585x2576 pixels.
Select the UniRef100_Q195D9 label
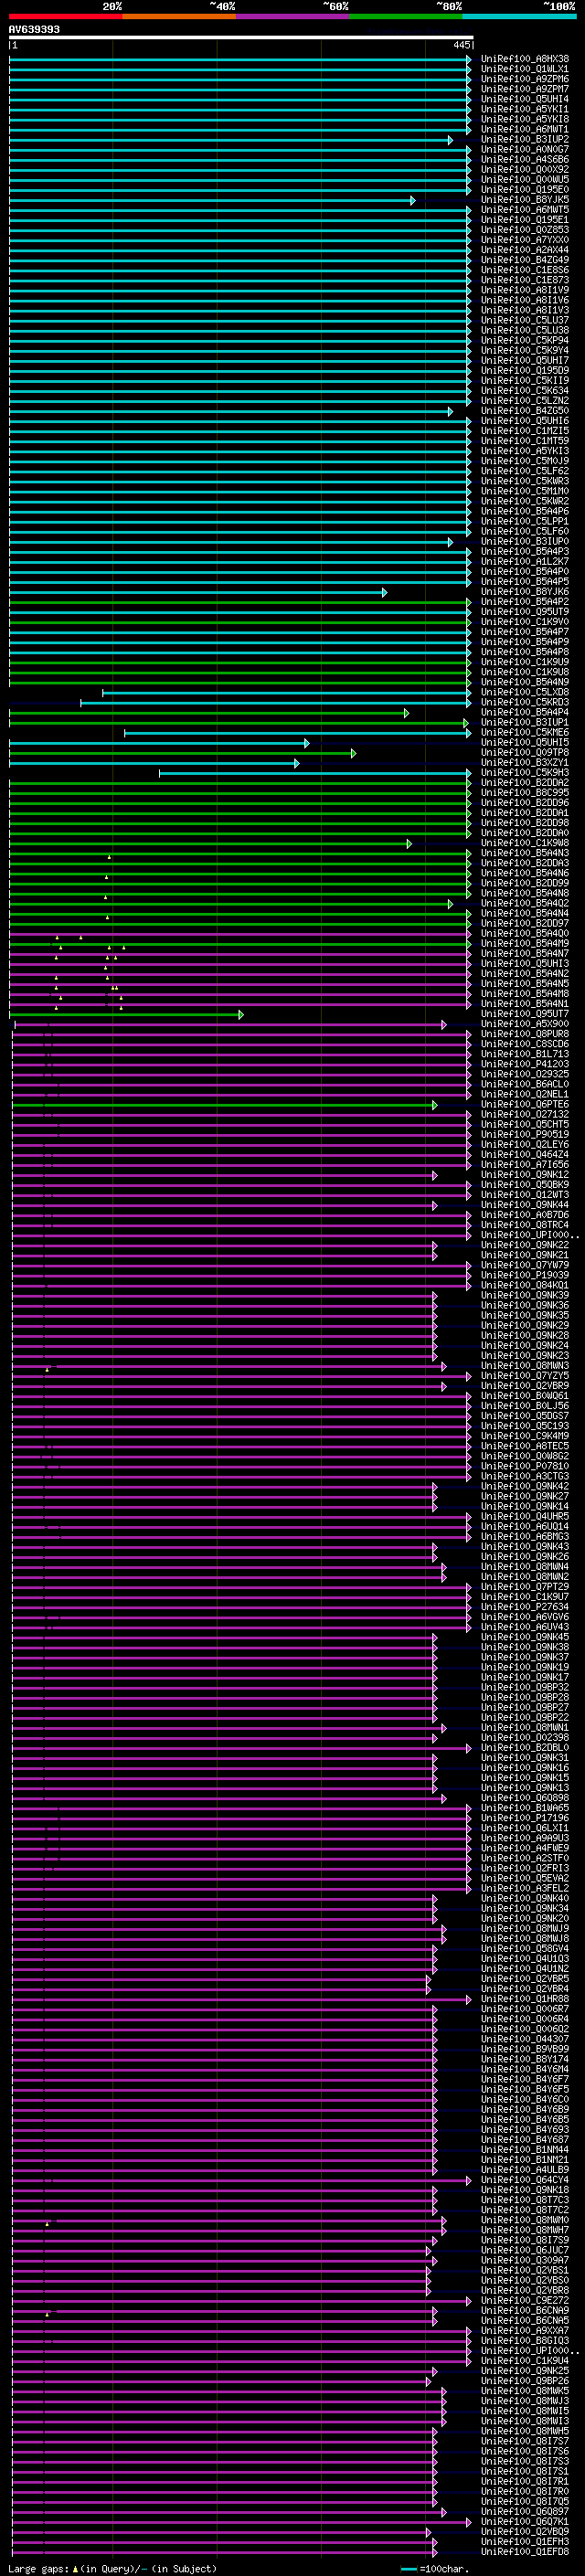[525, 371]
